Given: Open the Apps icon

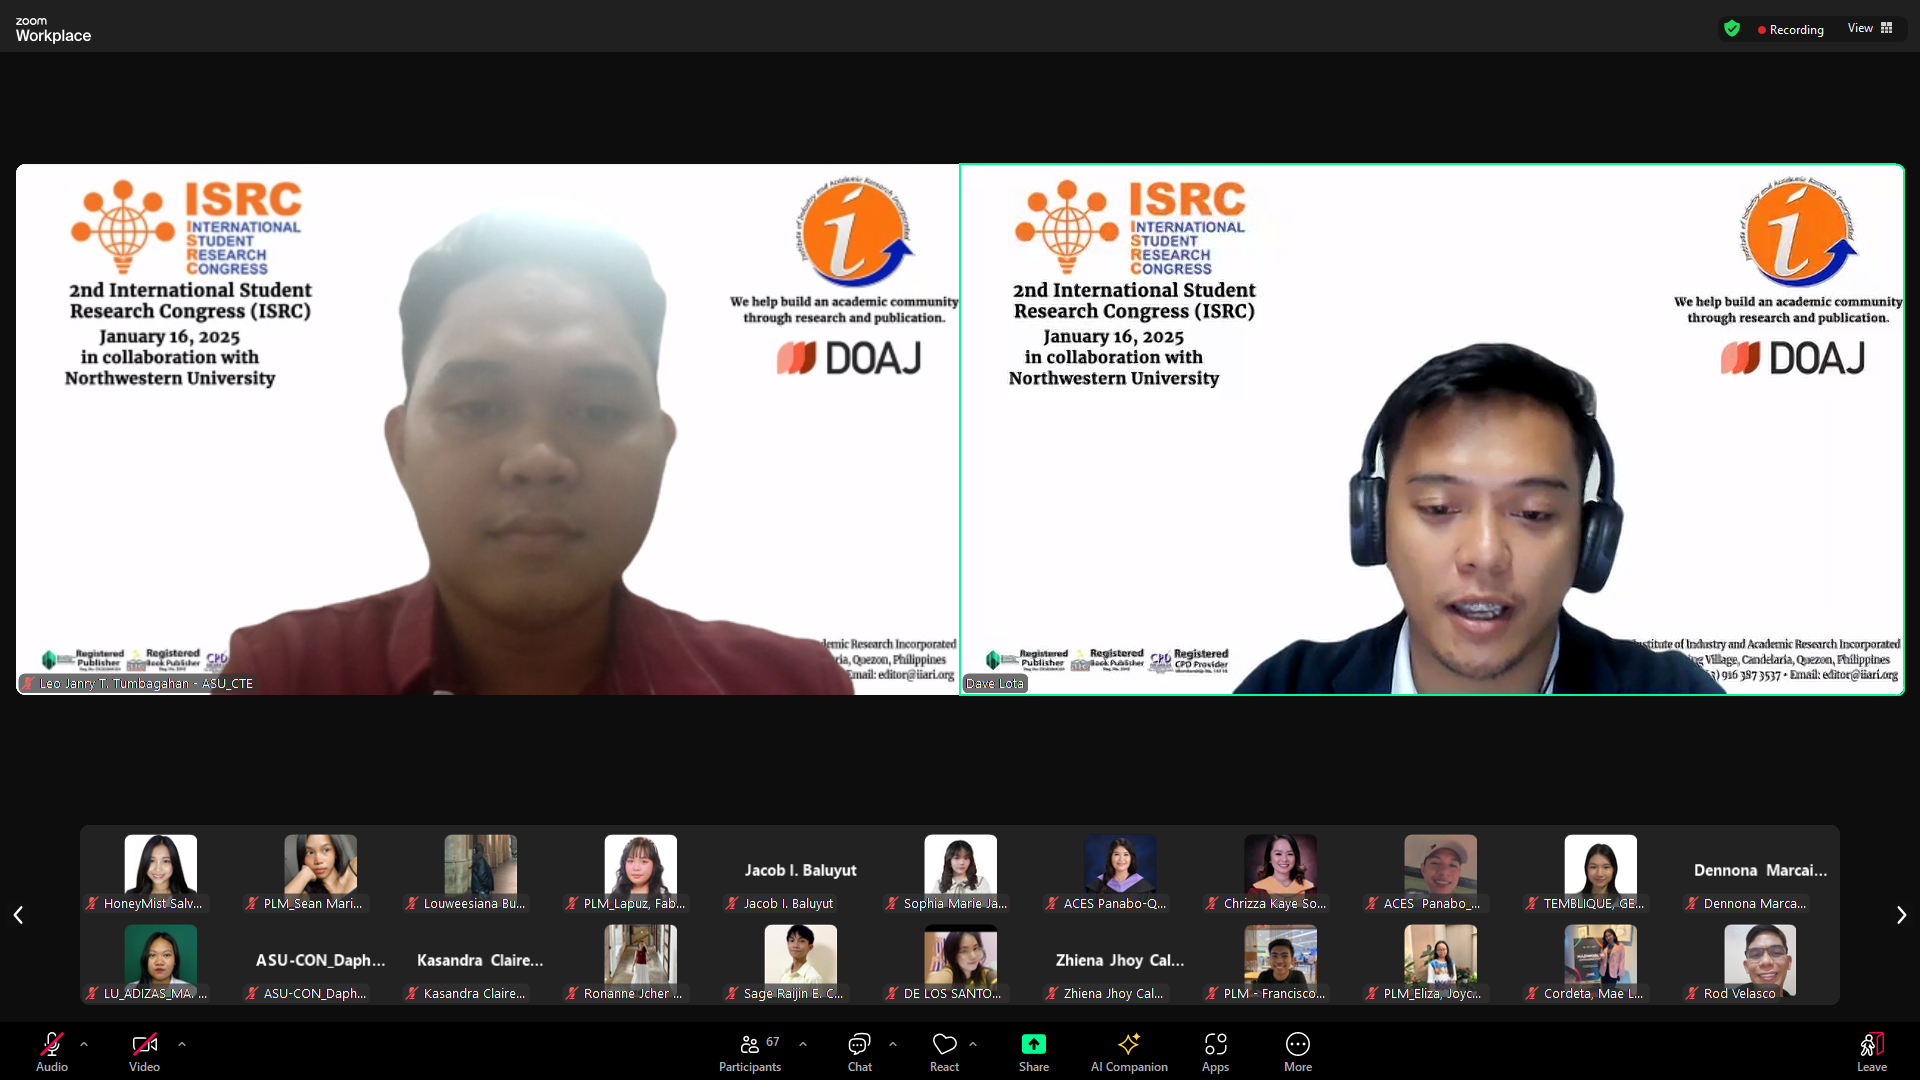Looking at the screenshot, I should [x=1215, y=1045].
